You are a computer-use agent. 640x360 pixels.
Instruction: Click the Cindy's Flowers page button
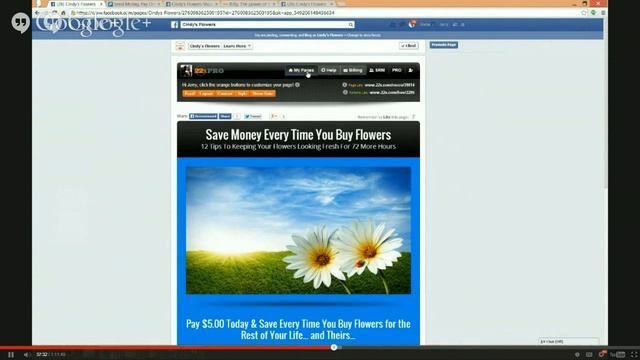tap(204, 46)
